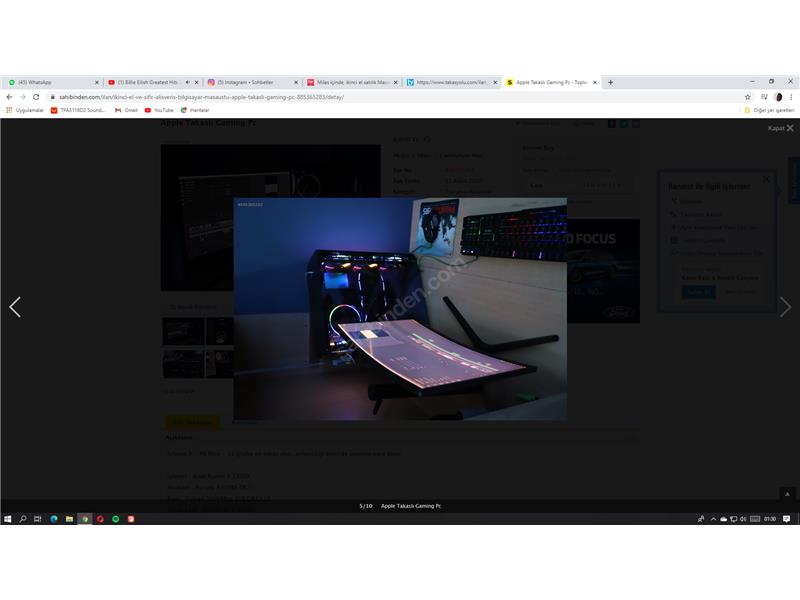Screen dimensions: 800x600
Task: Open the red app taskbar icon
Action: pyautogui.click(x=131, y=519)
